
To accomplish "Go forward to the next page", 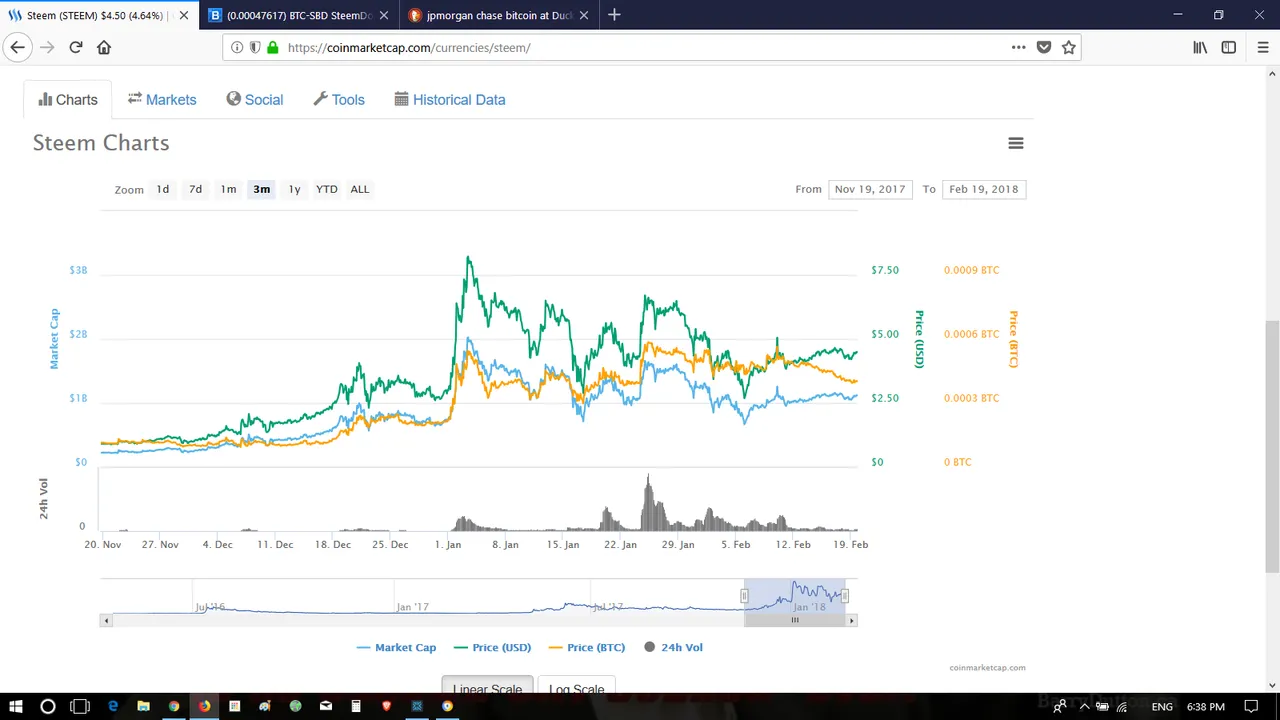I will pos(47,47).
